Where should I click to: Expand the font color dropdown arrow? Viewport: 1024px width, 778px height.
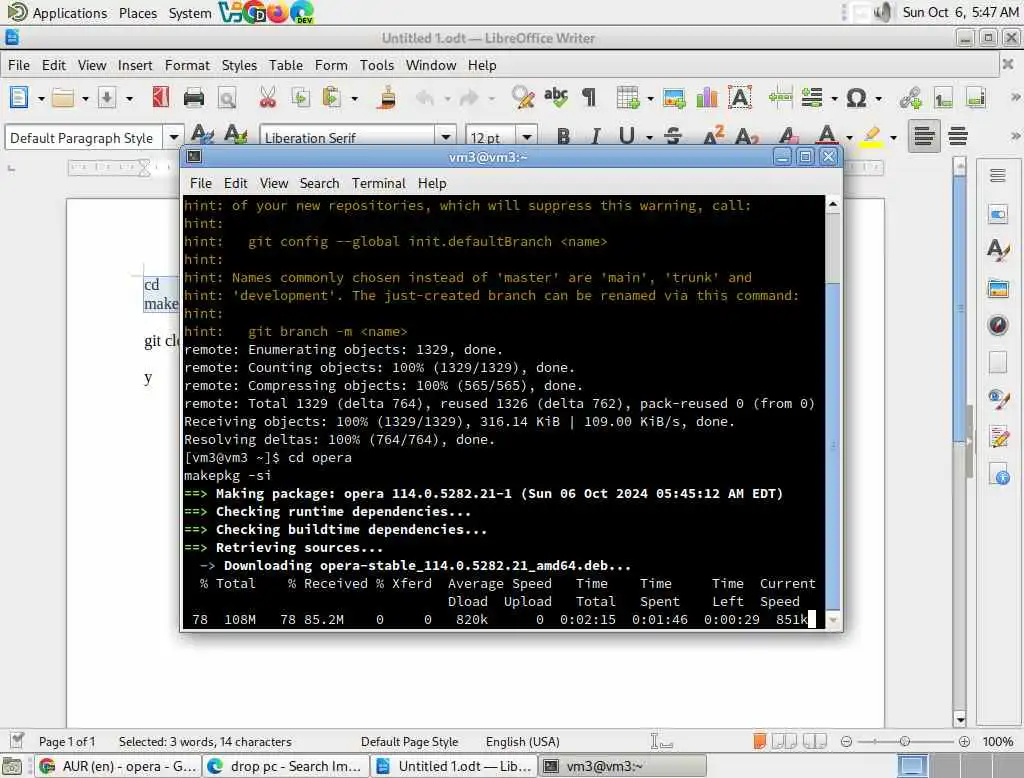(x=849, y=137)
